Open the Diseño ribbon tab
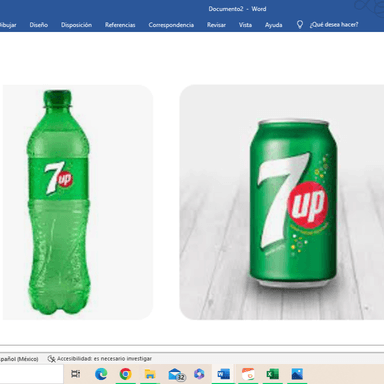 (x=39, y=25)
